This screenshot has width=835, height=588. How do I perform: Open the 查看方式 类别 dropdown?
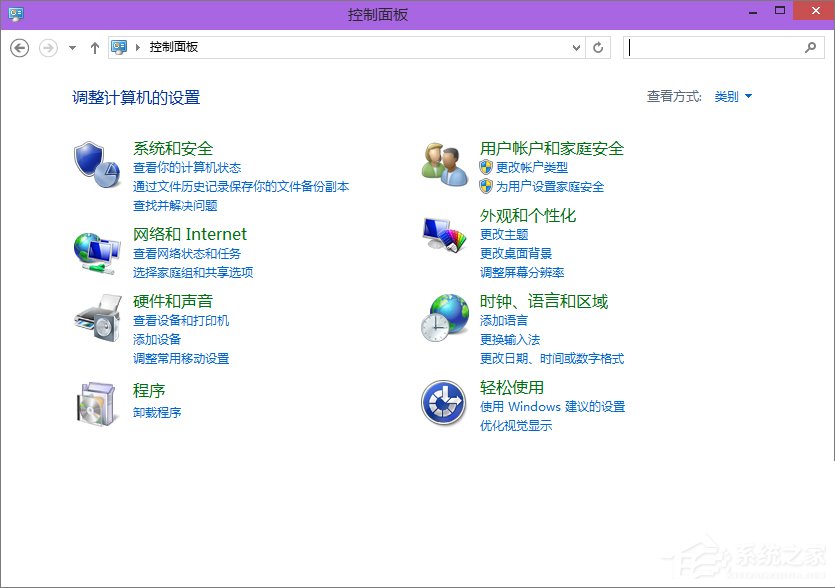(729, 96)
